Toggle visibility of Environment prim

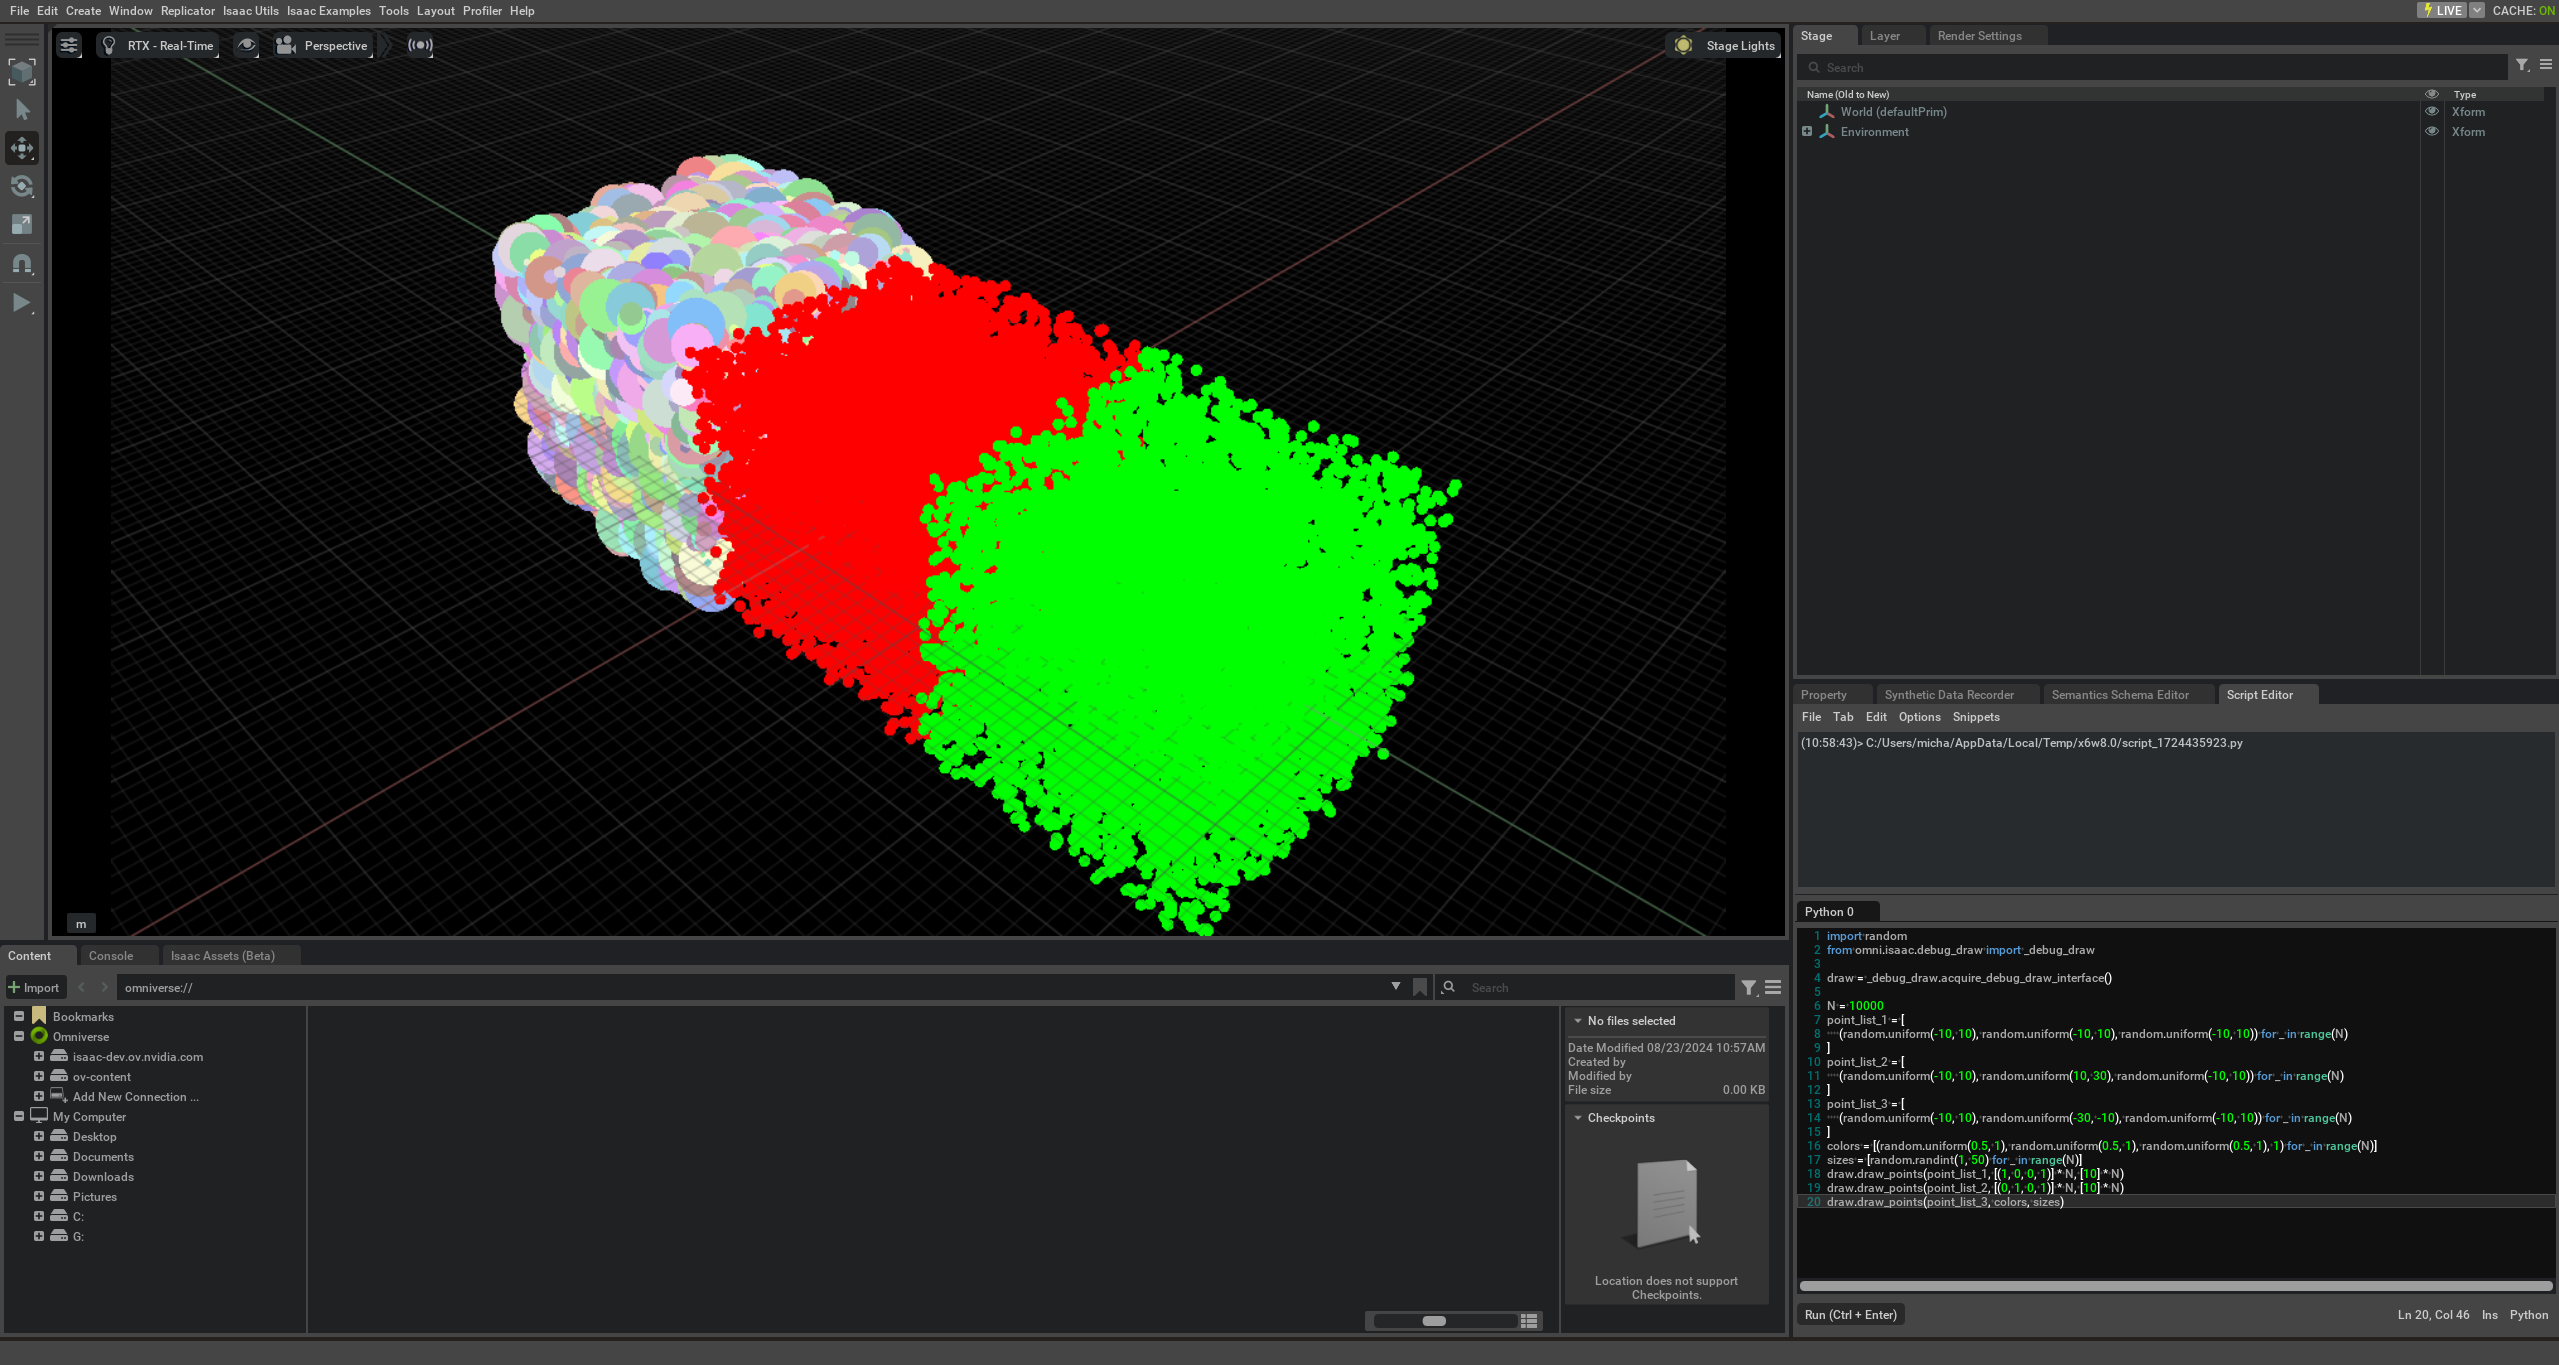[2432, 131]
